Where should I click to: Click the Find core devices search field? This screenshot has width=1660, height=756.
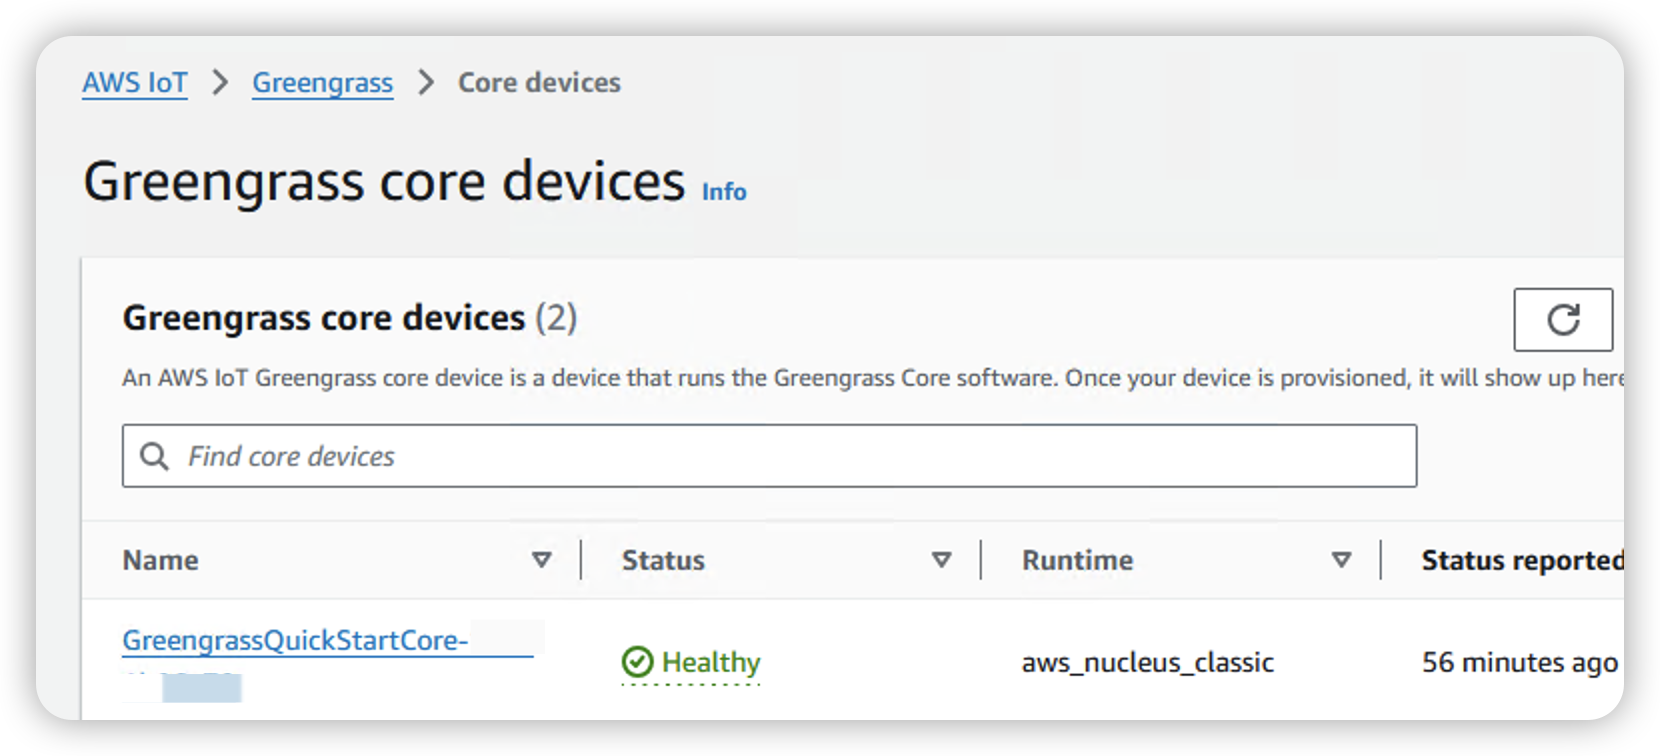769,456
